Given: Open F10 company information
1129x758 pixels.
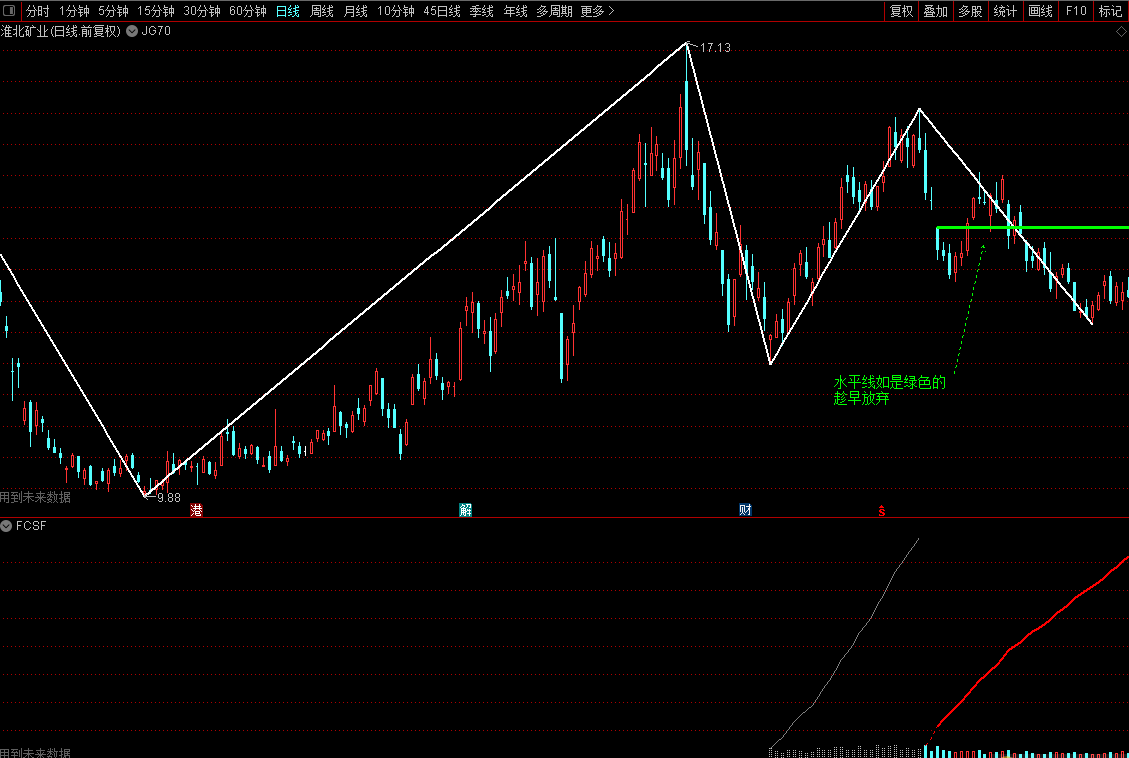Looking at the screenshot, I should point(1076,11).
